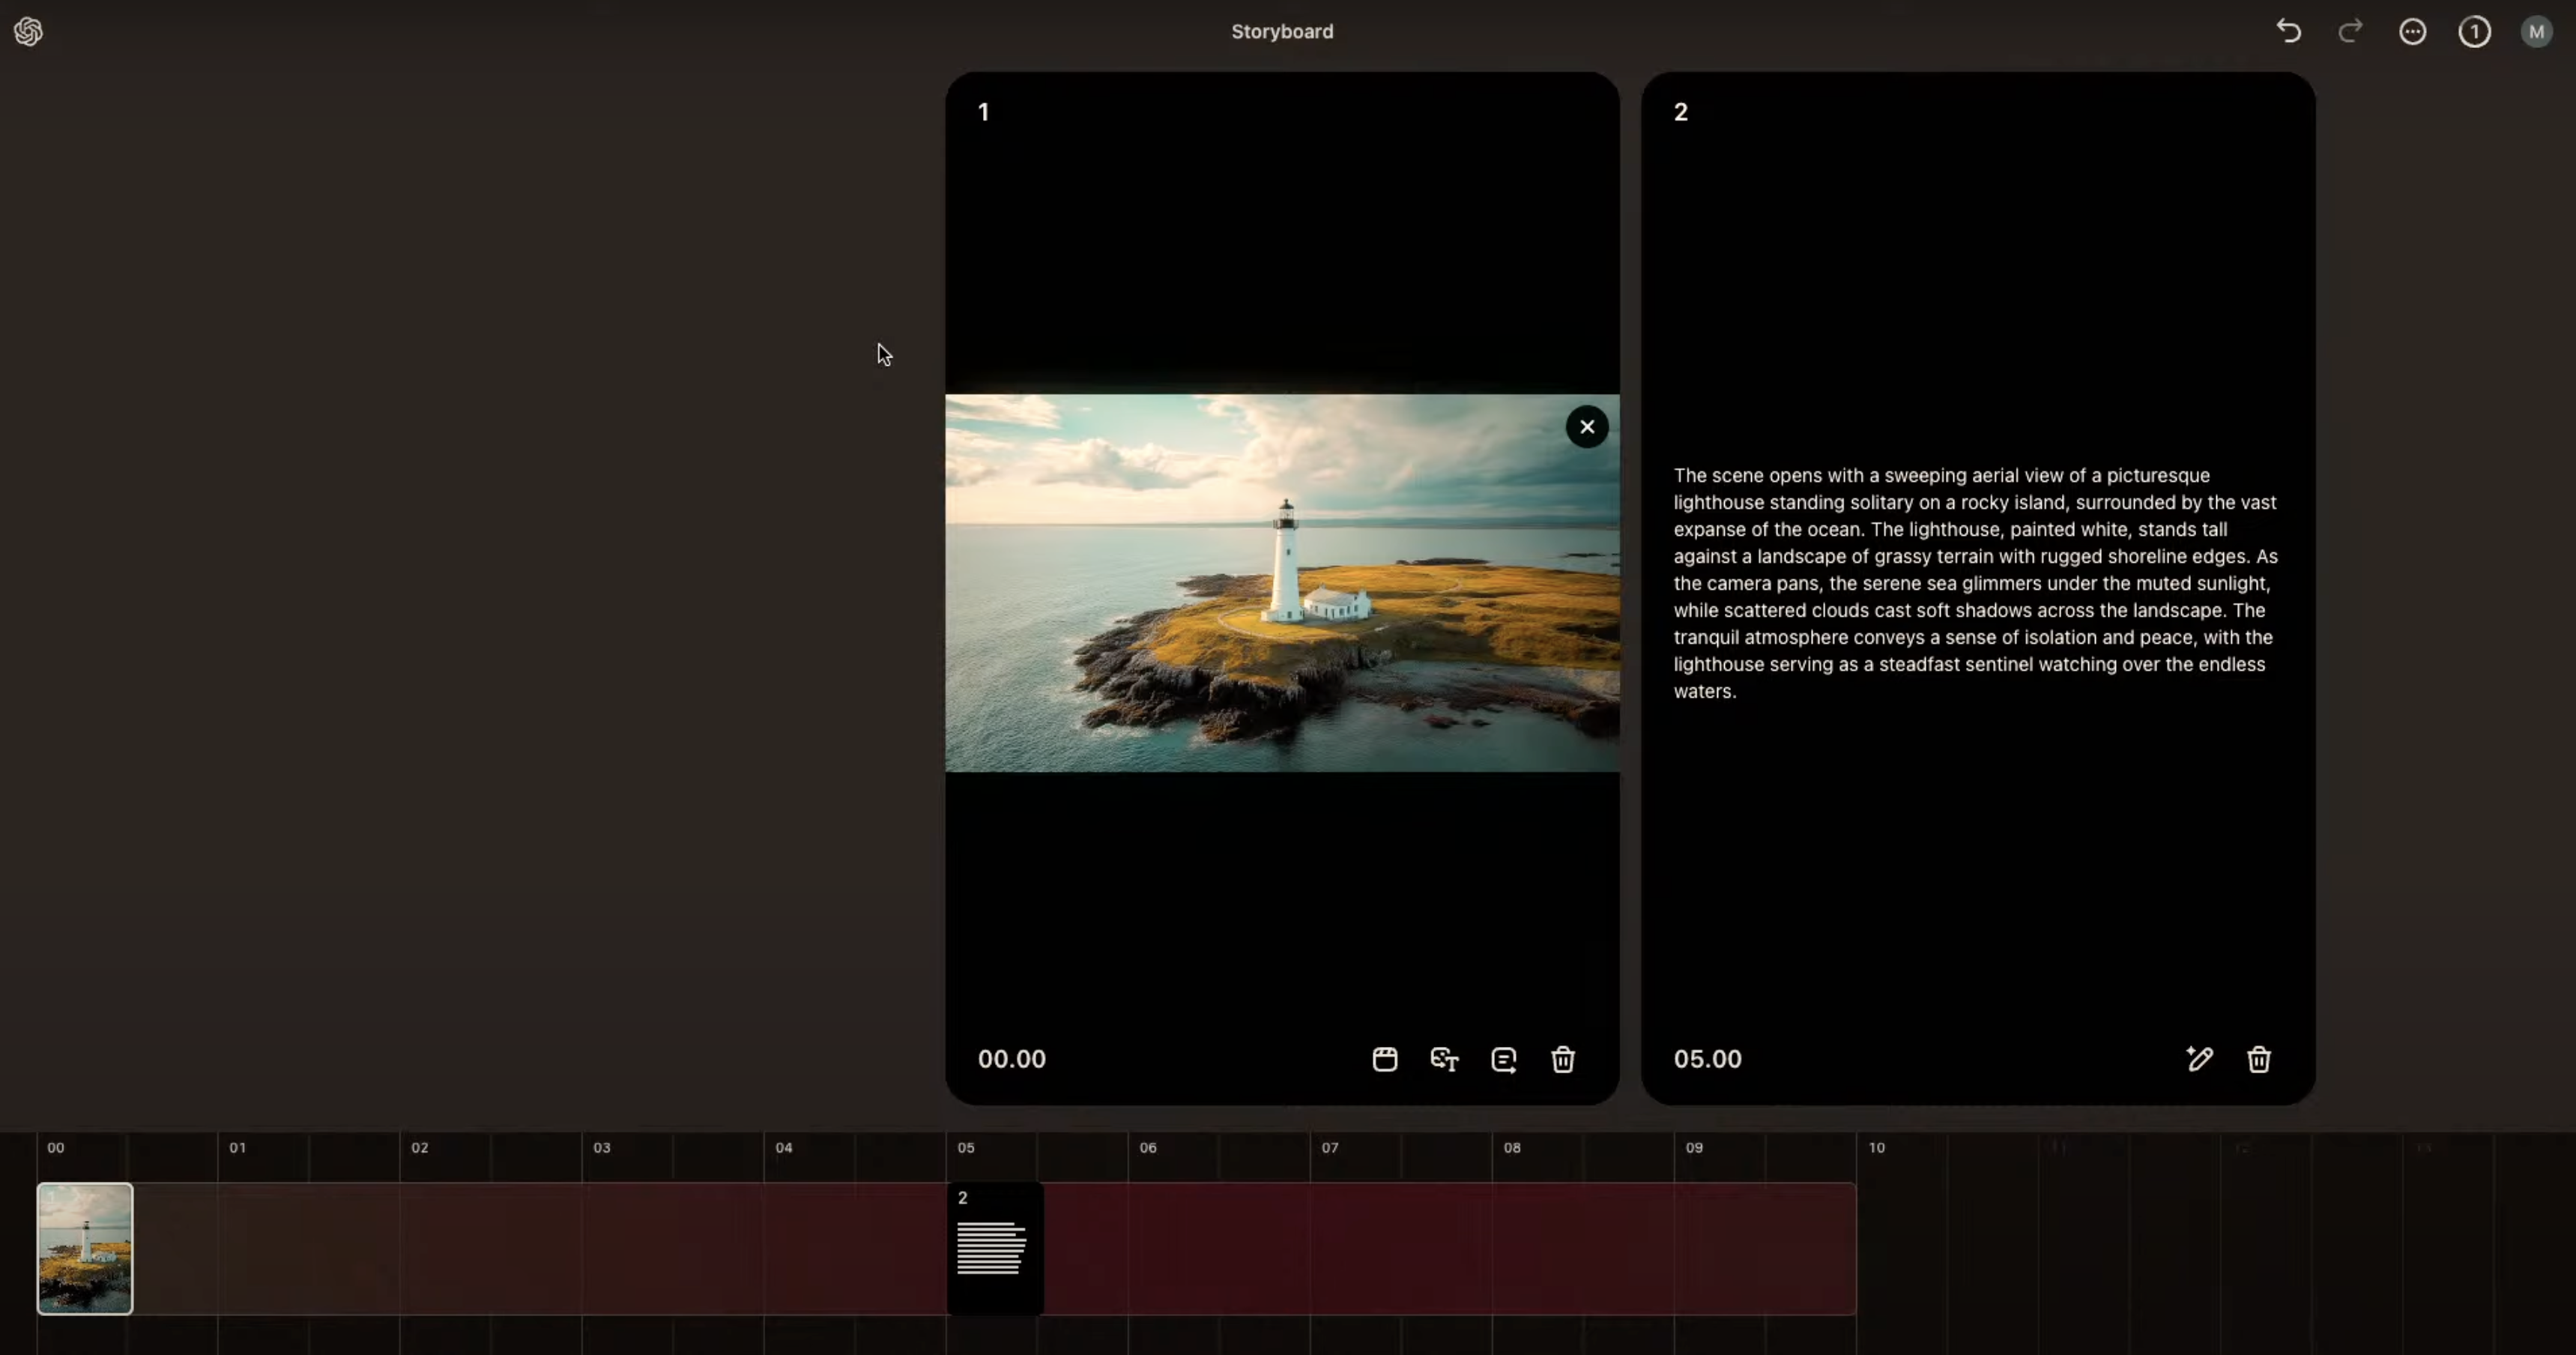Click the 05.00 timestamp on card 2
2576x1355 pixels.
1707,1059
